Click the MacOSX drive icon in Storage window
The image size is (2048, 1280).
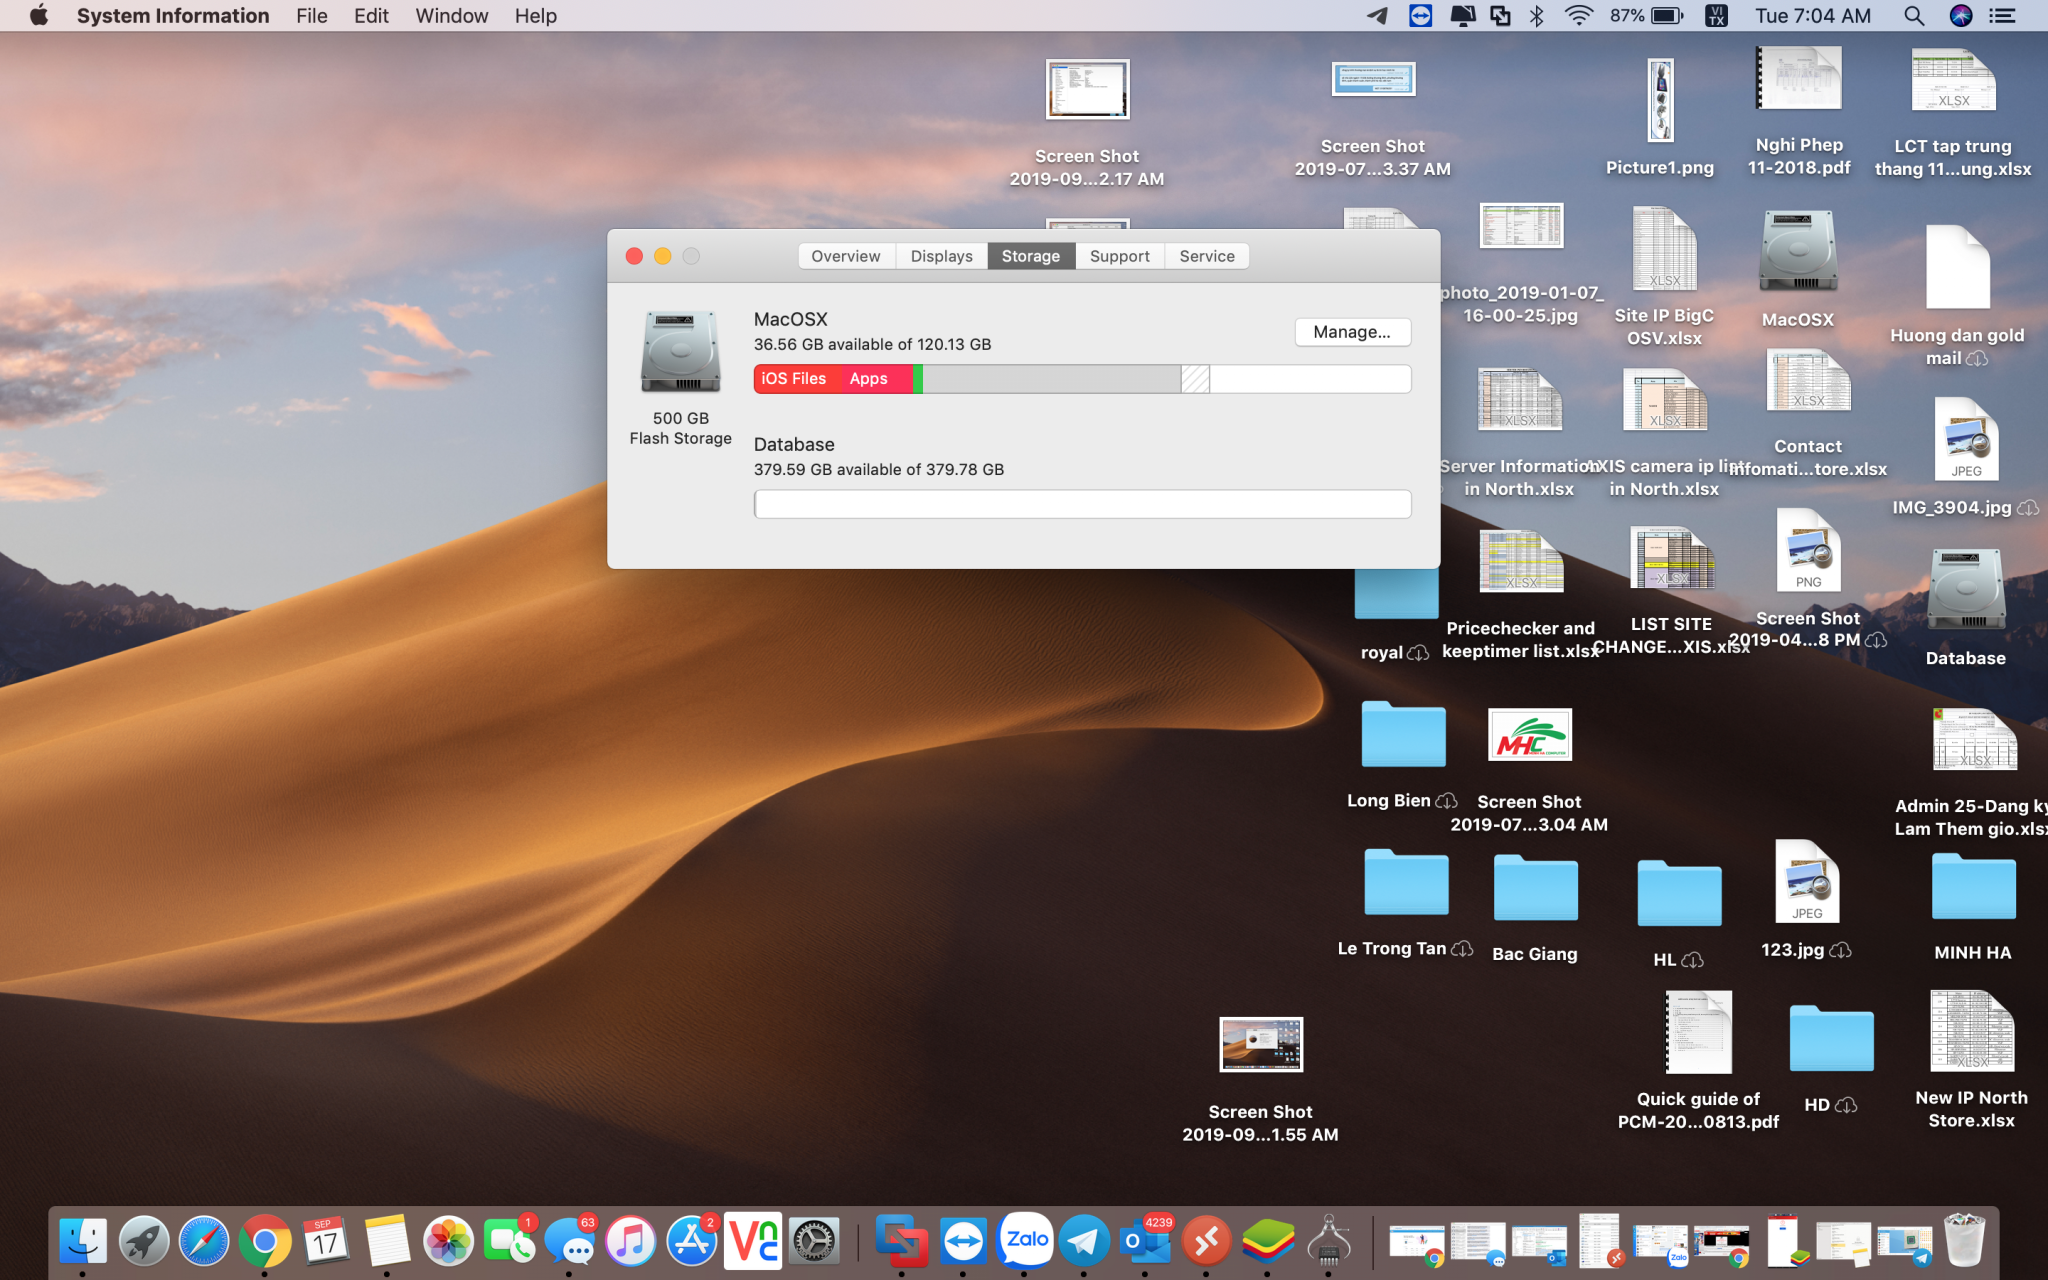680,352
